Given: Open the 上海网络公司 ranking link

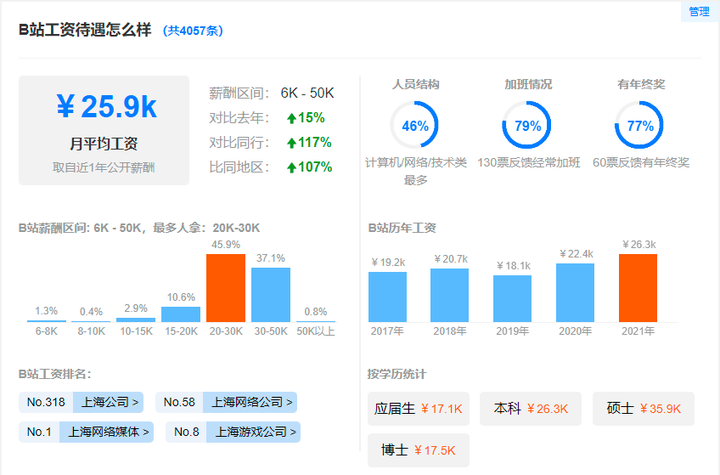Looking at the screenshot, I should tap(250, 402).
